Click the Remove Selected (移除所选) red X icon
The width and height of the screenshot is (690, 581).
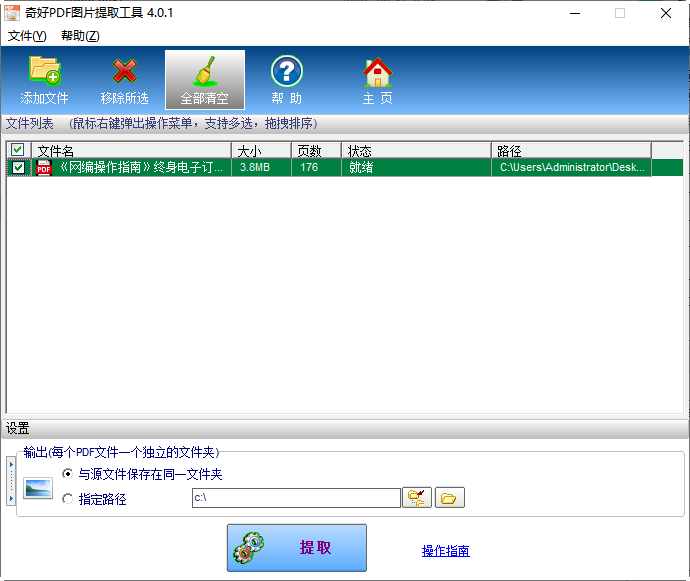(124, 79)
